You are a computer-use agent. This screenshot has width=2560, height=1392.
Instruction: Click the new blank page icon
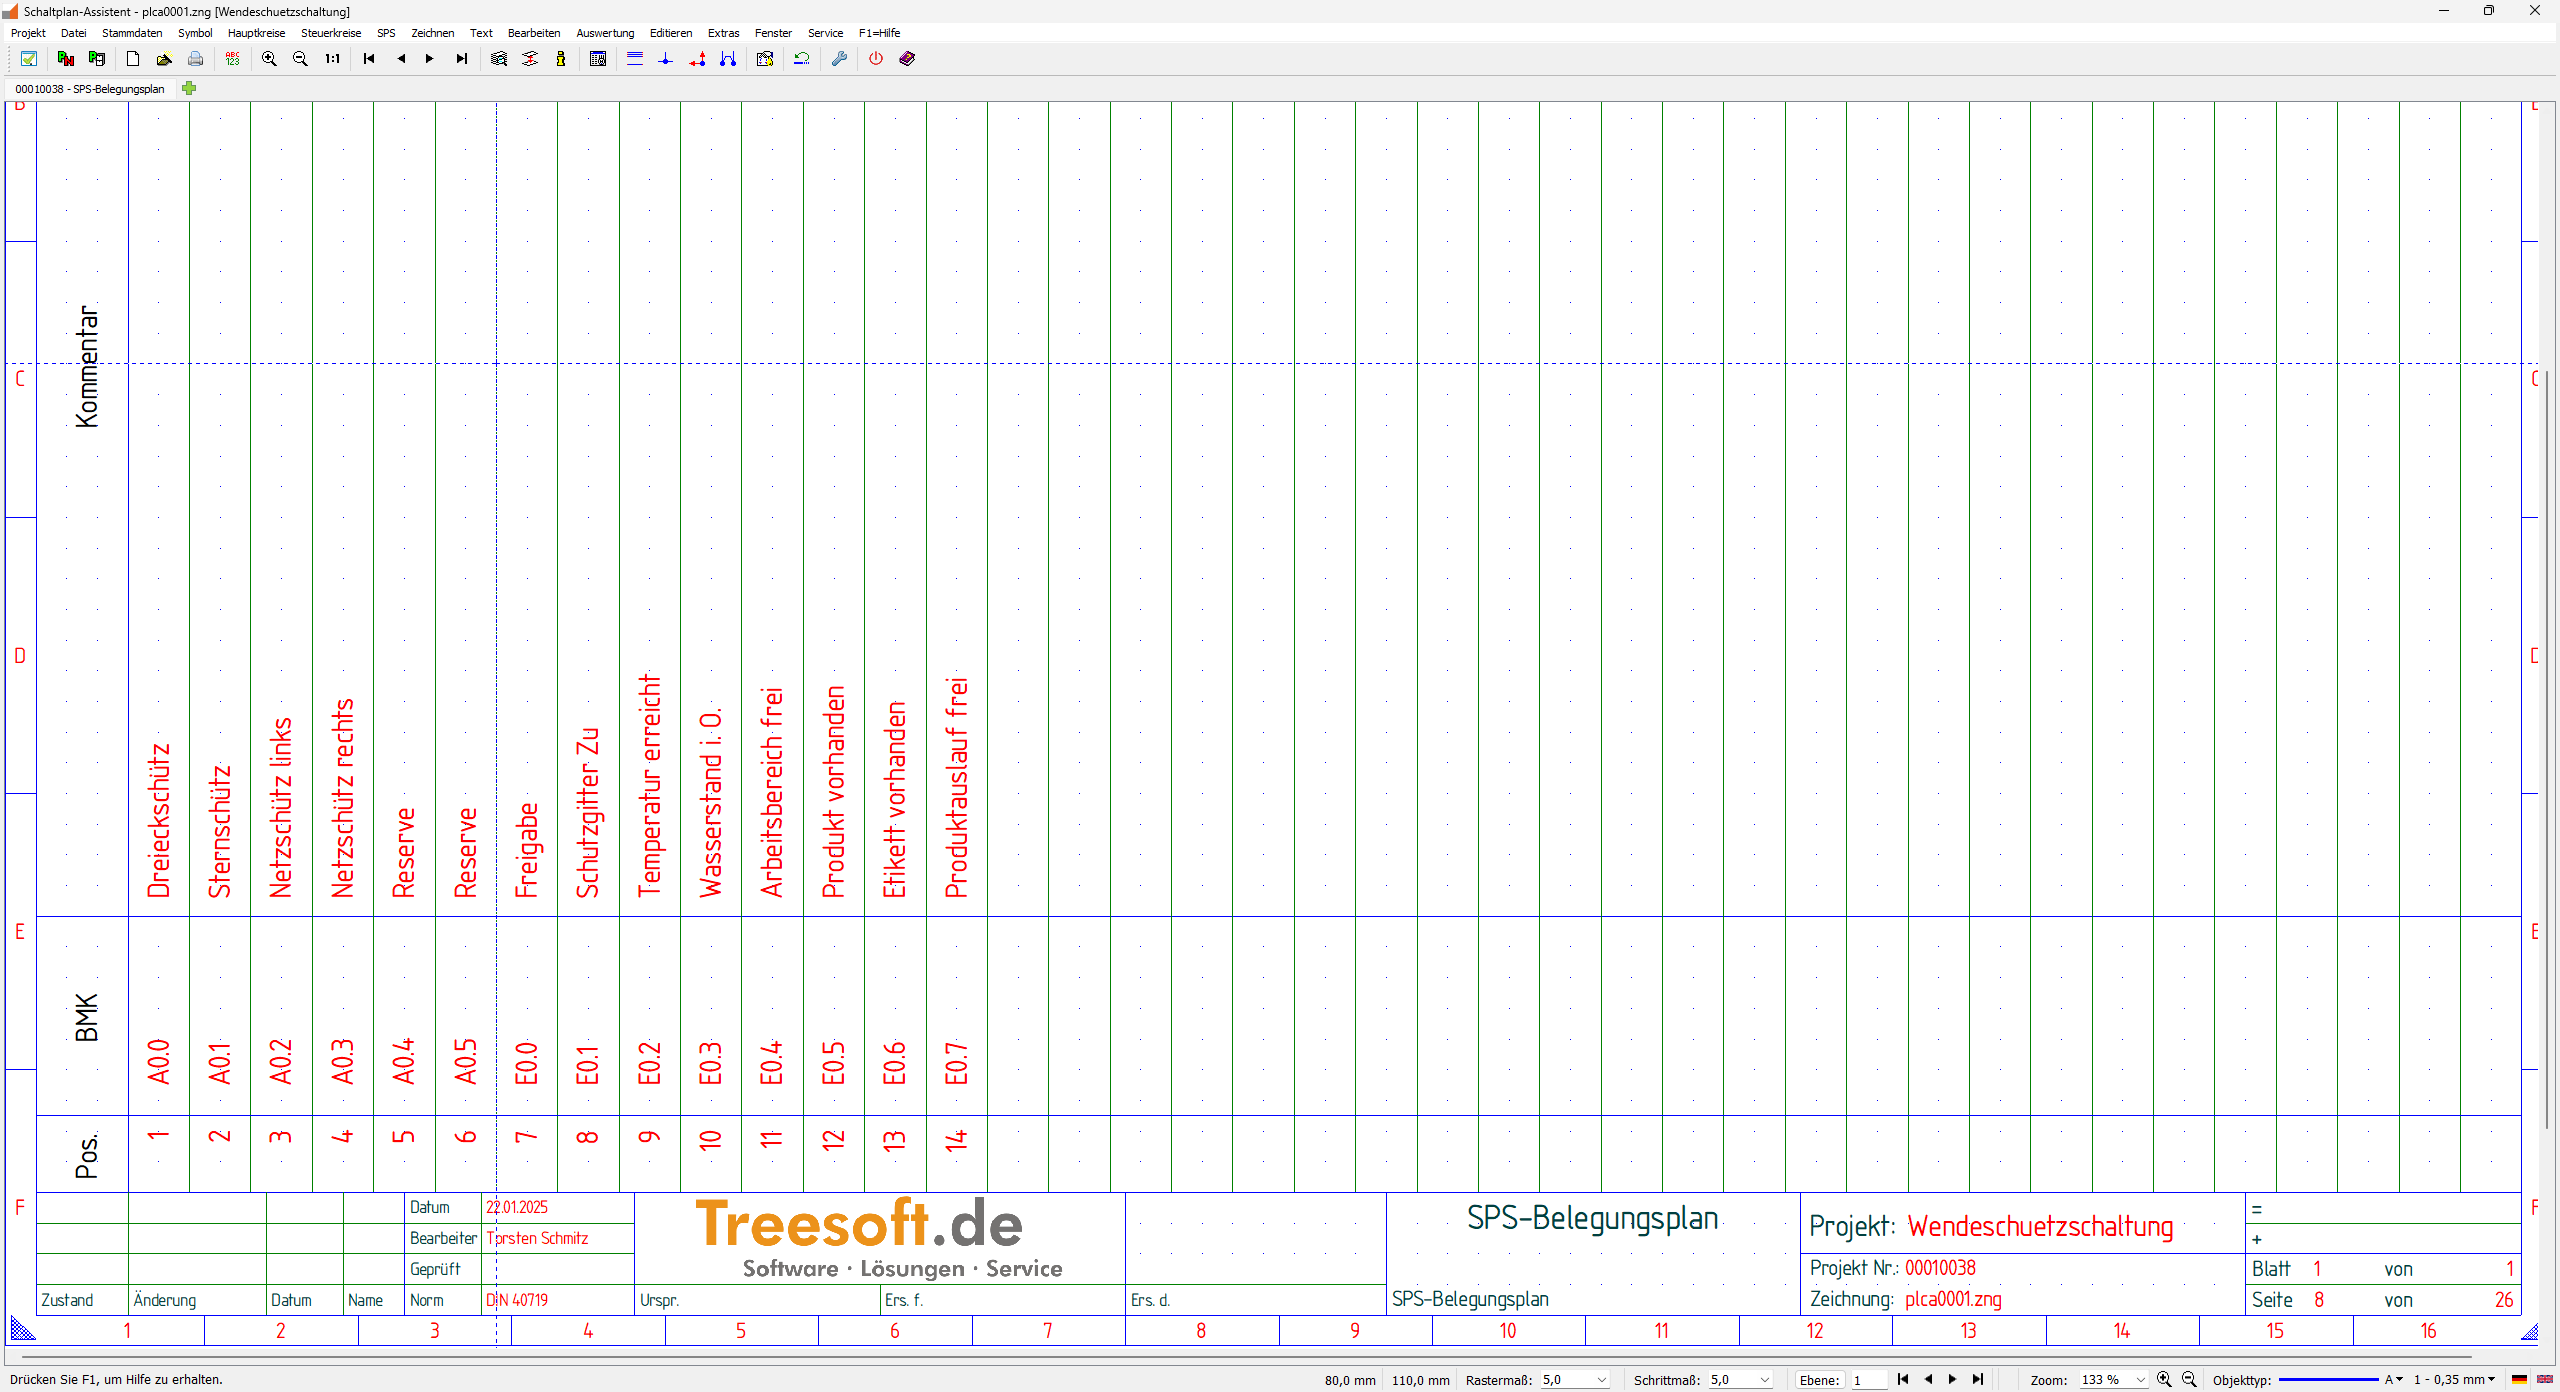tap(132, 59)
